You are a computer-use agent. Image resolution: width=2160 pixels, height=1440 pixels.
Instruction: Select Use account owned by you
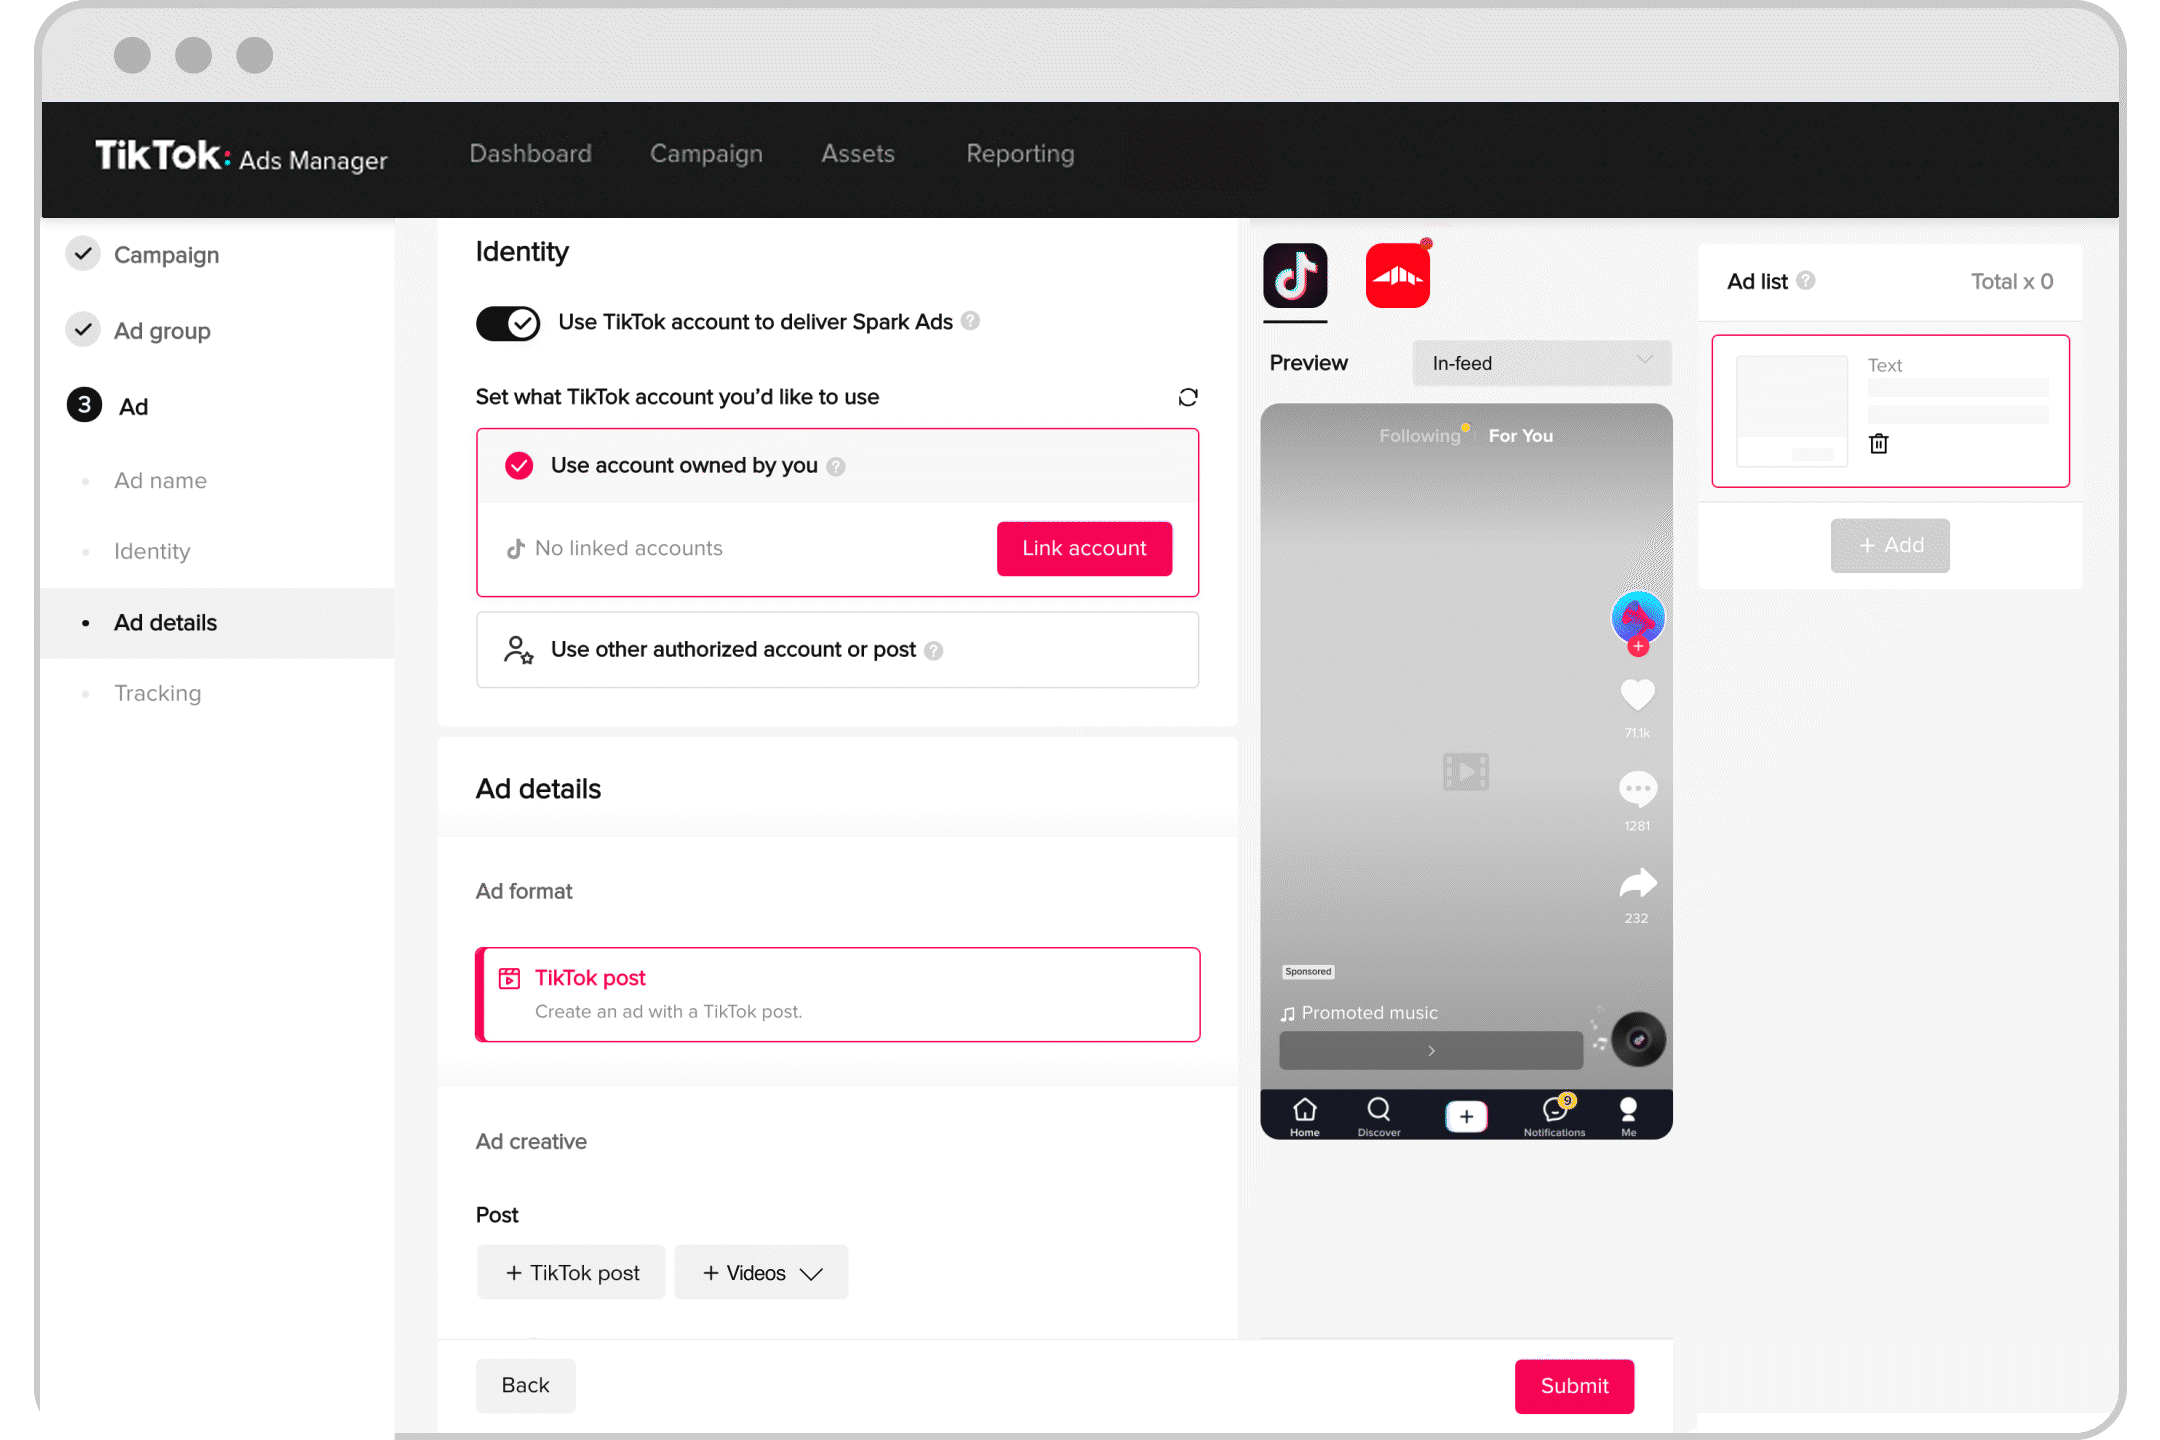[519, 465]
